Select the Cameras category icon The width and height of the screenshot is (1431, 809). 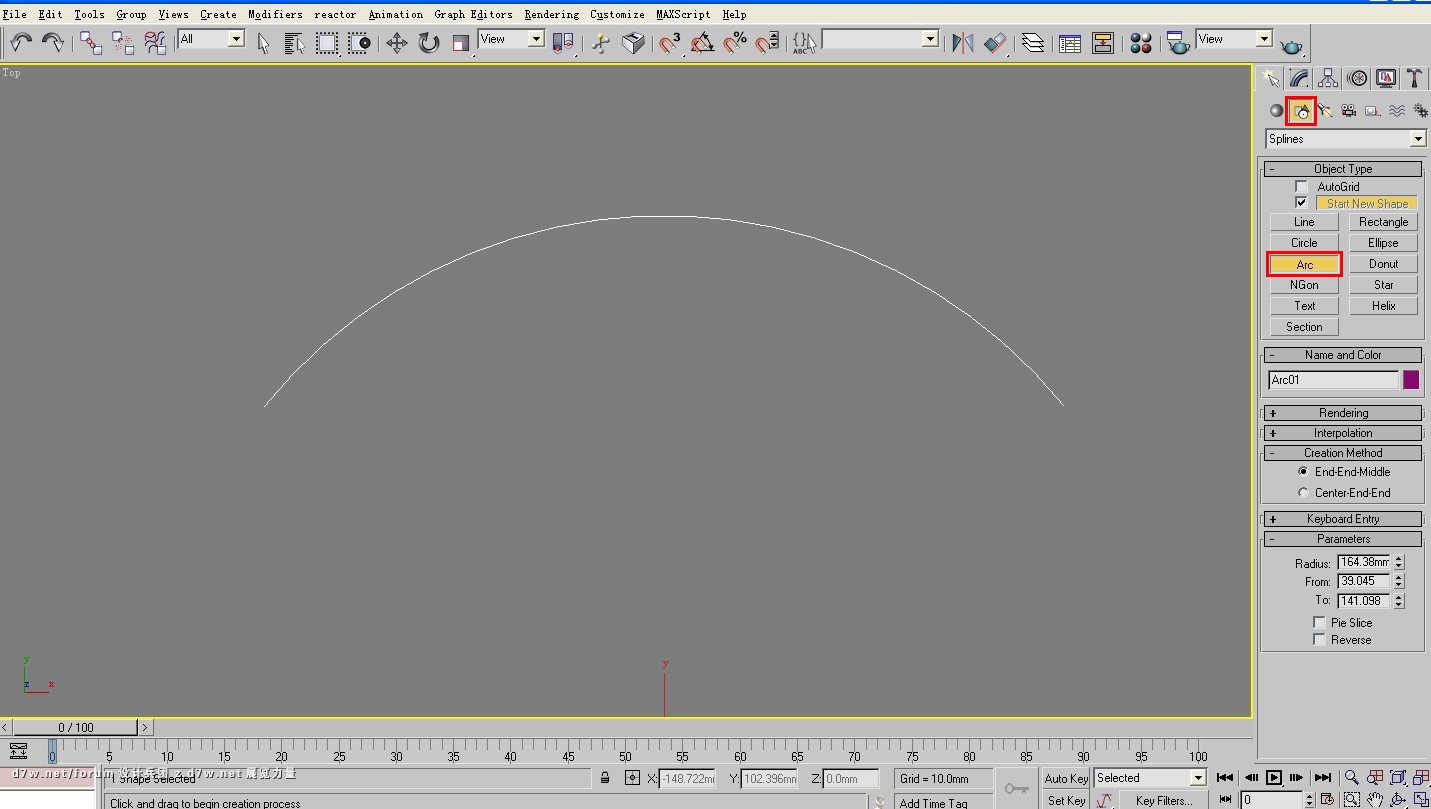[x=1349, y=111]
